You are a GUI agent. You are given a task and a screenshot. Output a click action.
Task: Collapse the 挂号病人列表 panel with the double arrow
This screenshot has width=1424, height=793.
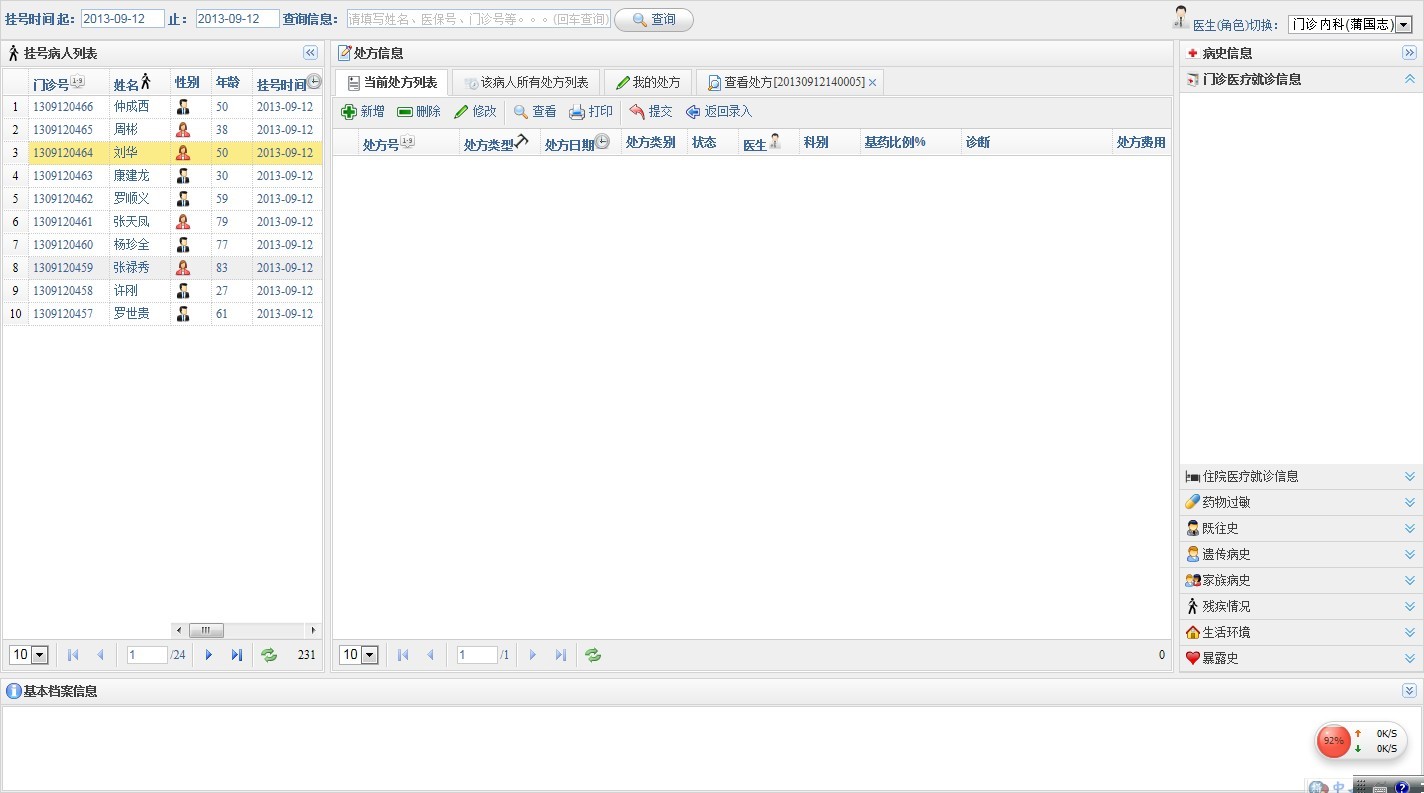[x=310, y=52]
